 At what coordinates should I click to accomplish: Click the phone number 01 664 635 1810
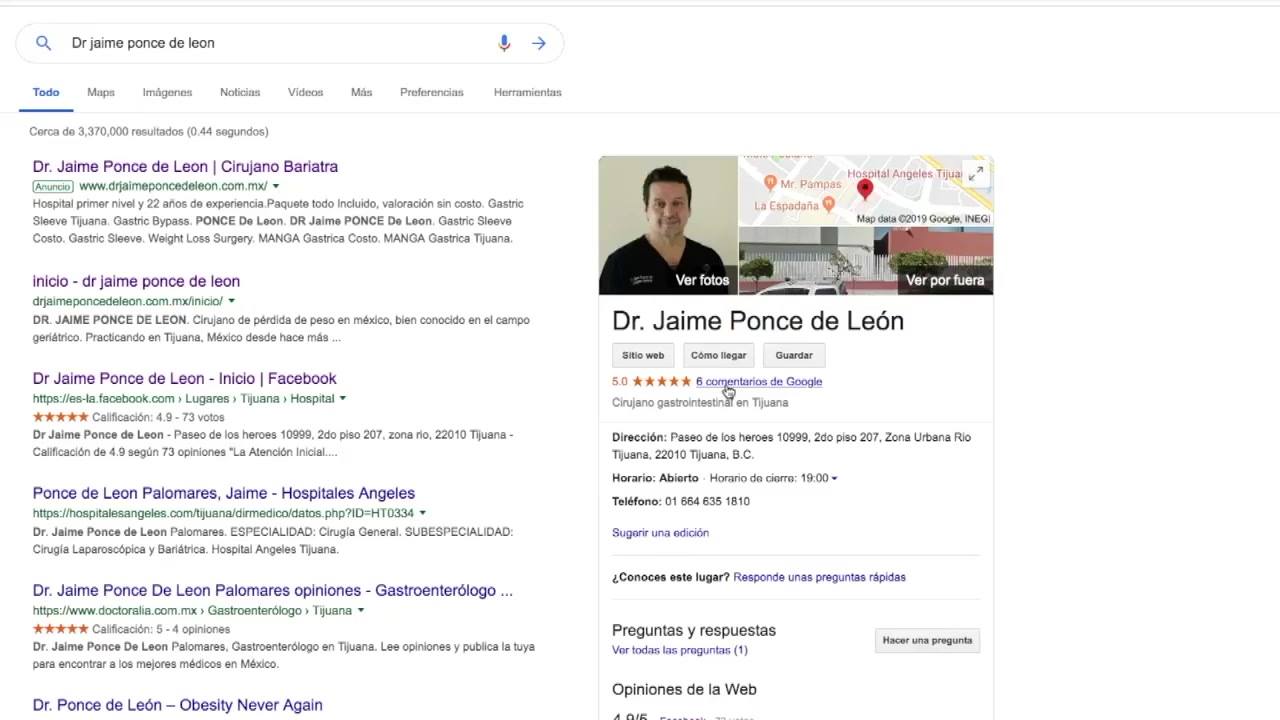[708, 501]
